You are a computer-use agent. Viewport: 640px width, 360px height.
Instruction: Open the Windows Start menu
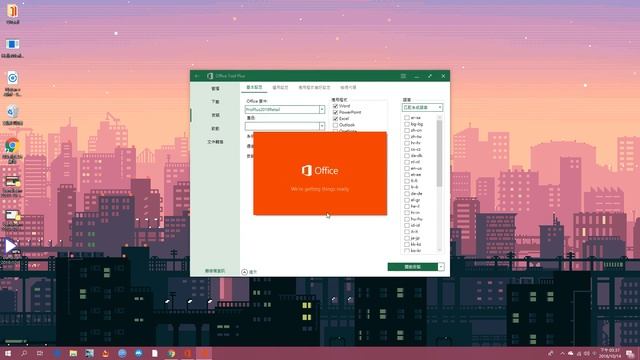click(x=8, y=353)
